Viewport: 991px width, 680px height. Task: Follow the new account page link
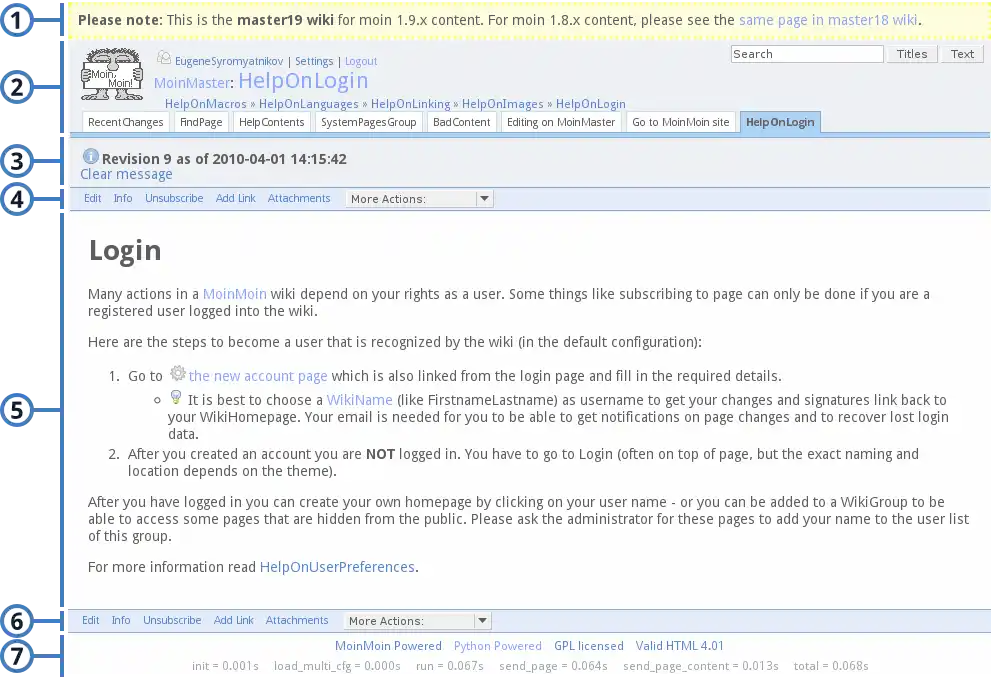tap(258, 376)
